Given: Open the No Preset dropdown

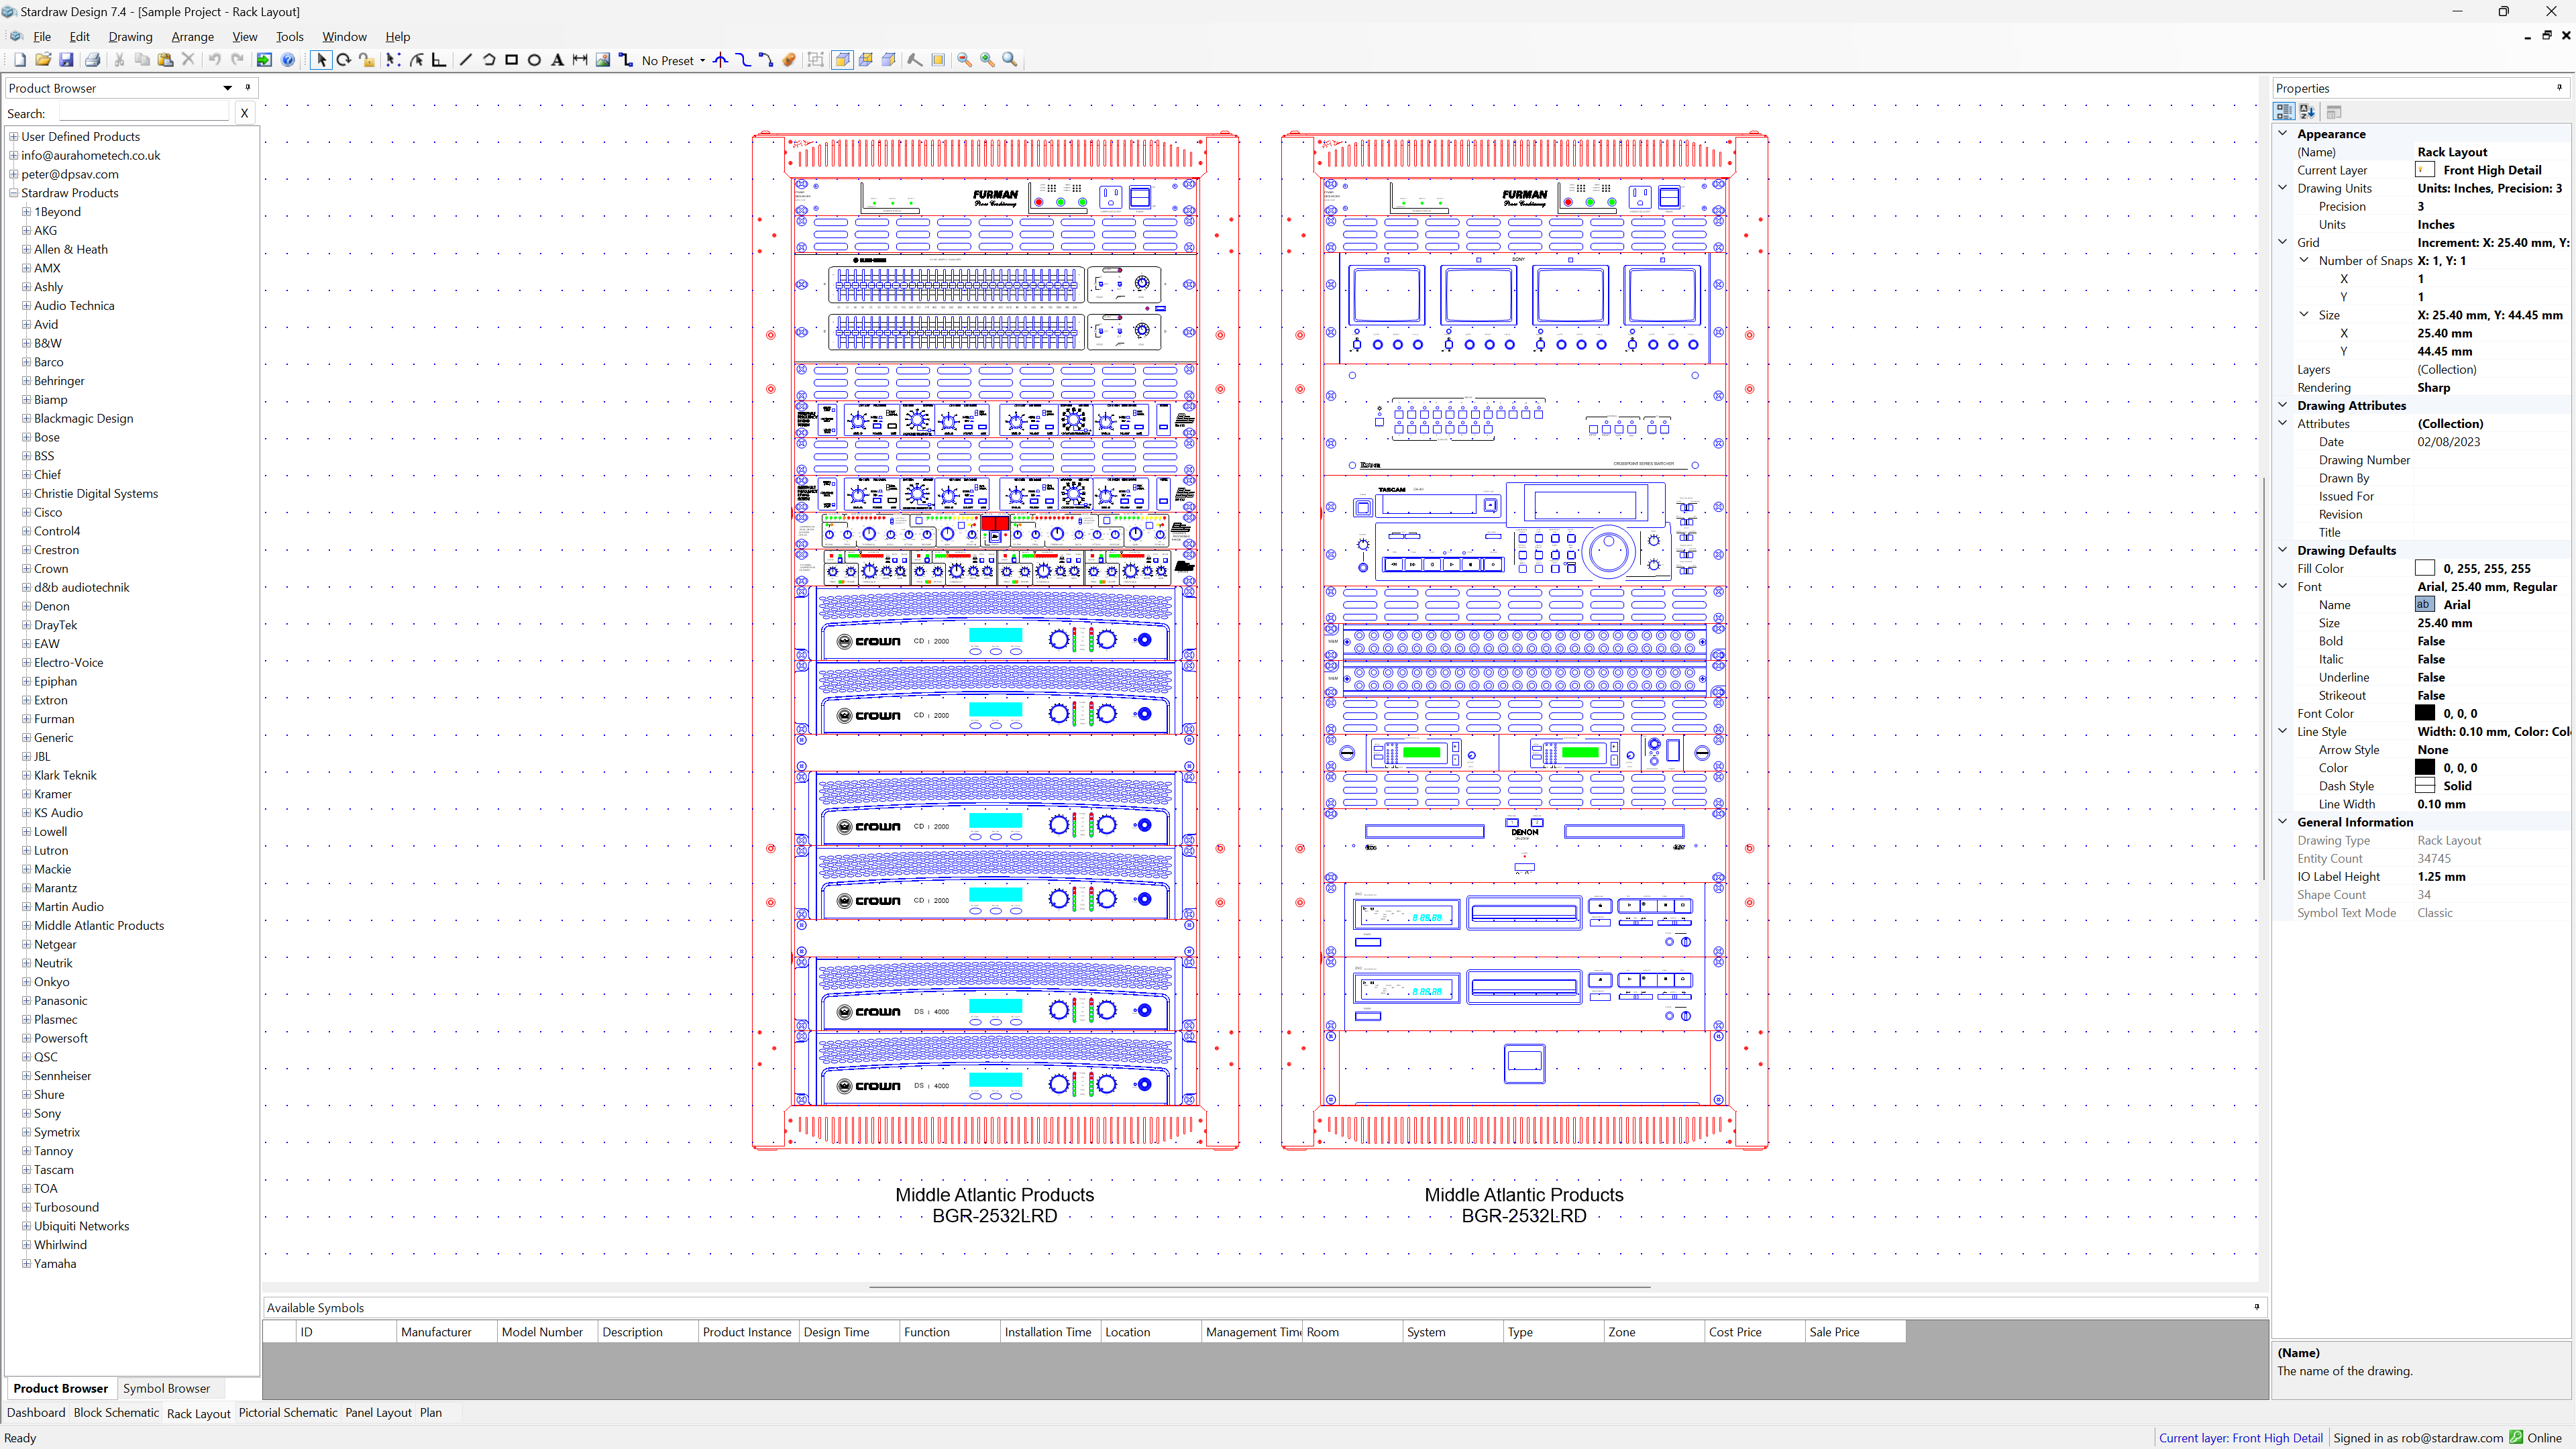Looking at the screenshot, I should 702,61.
